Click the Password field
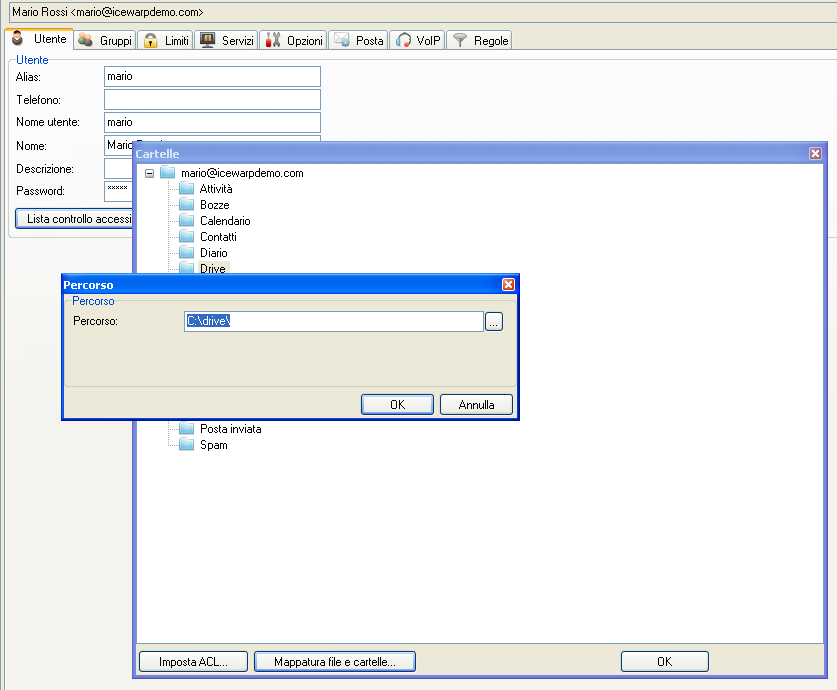This screenshot has width=837, height=690. [119, 191]
